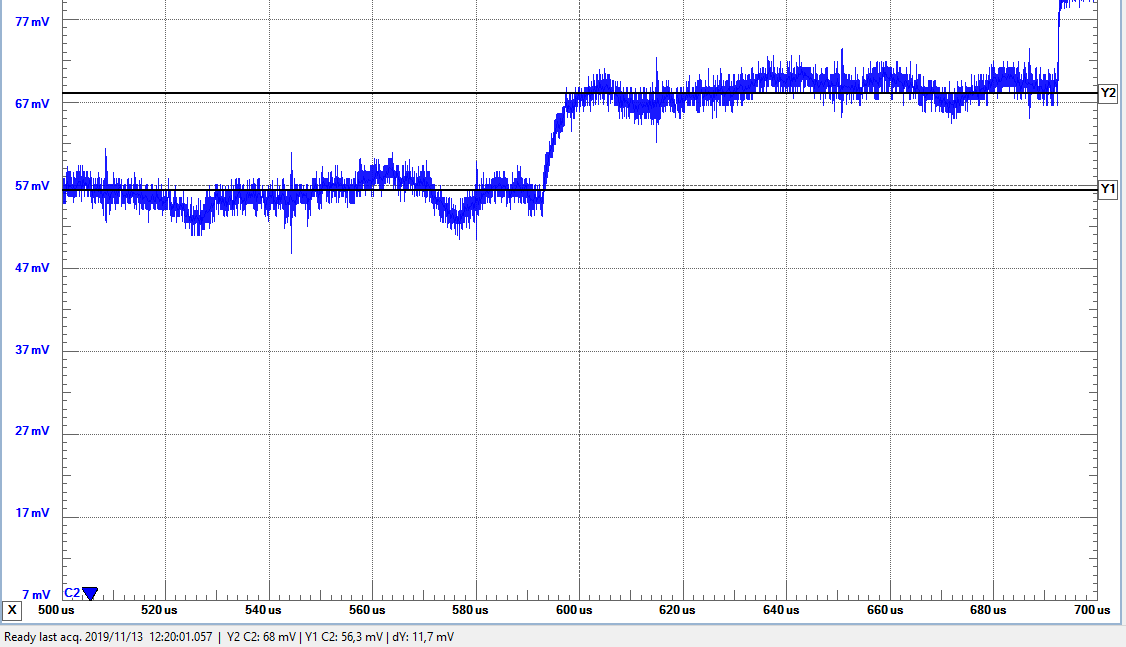Image resolution: width=1126 pixels, height=647 pixels.
Task: Click the 37 mV vertical axis label
Action: click(x=32, y=350)
